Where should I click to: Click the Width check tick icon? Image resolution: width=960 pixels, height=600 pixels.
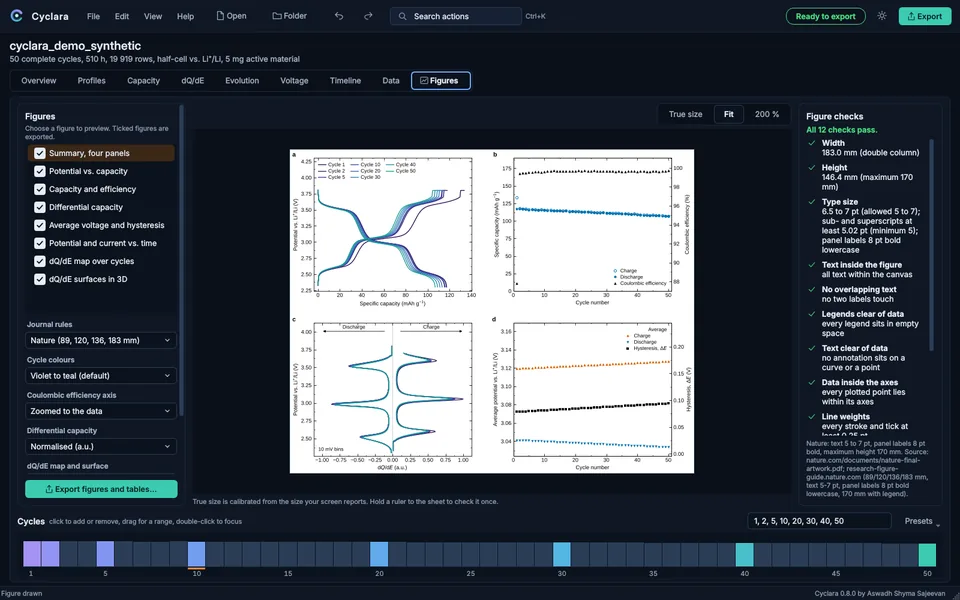point(812,143)
